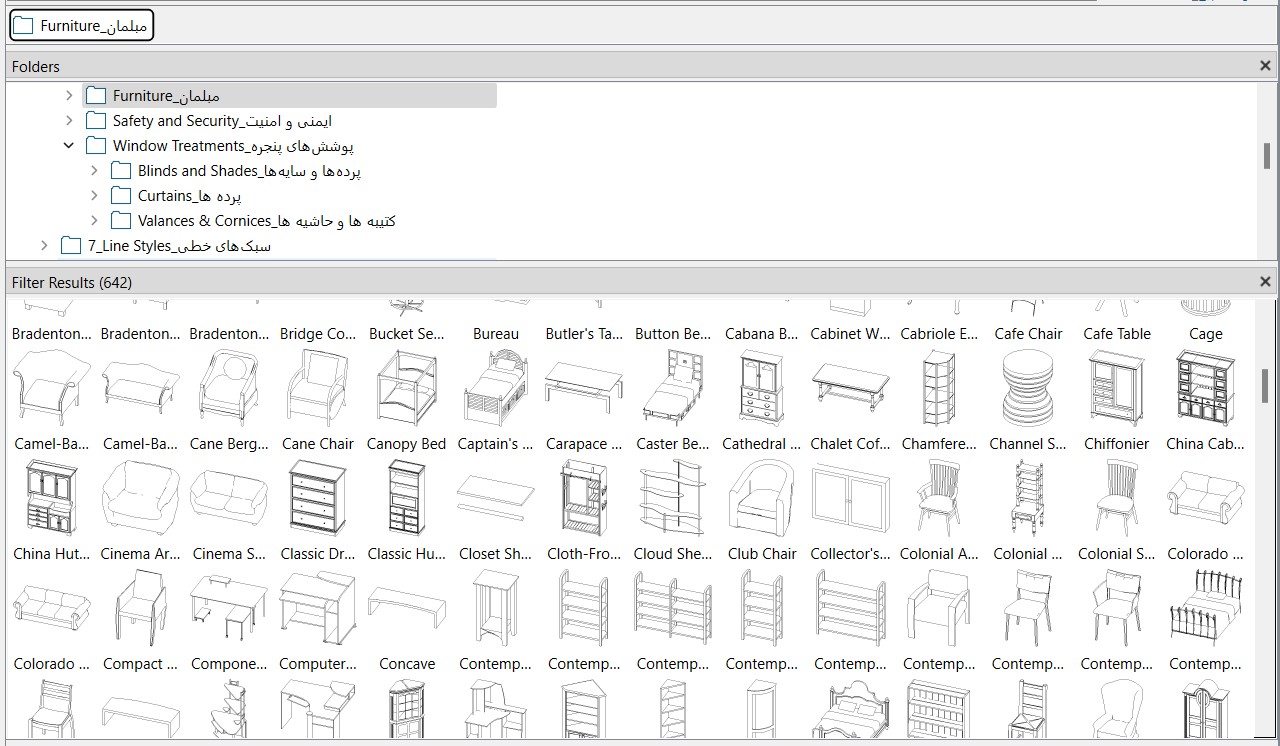Viewport: 1280px width, 746px height.
Task: Select the Canopy Bed furniture thumbnail
Action: click(406, 389)
